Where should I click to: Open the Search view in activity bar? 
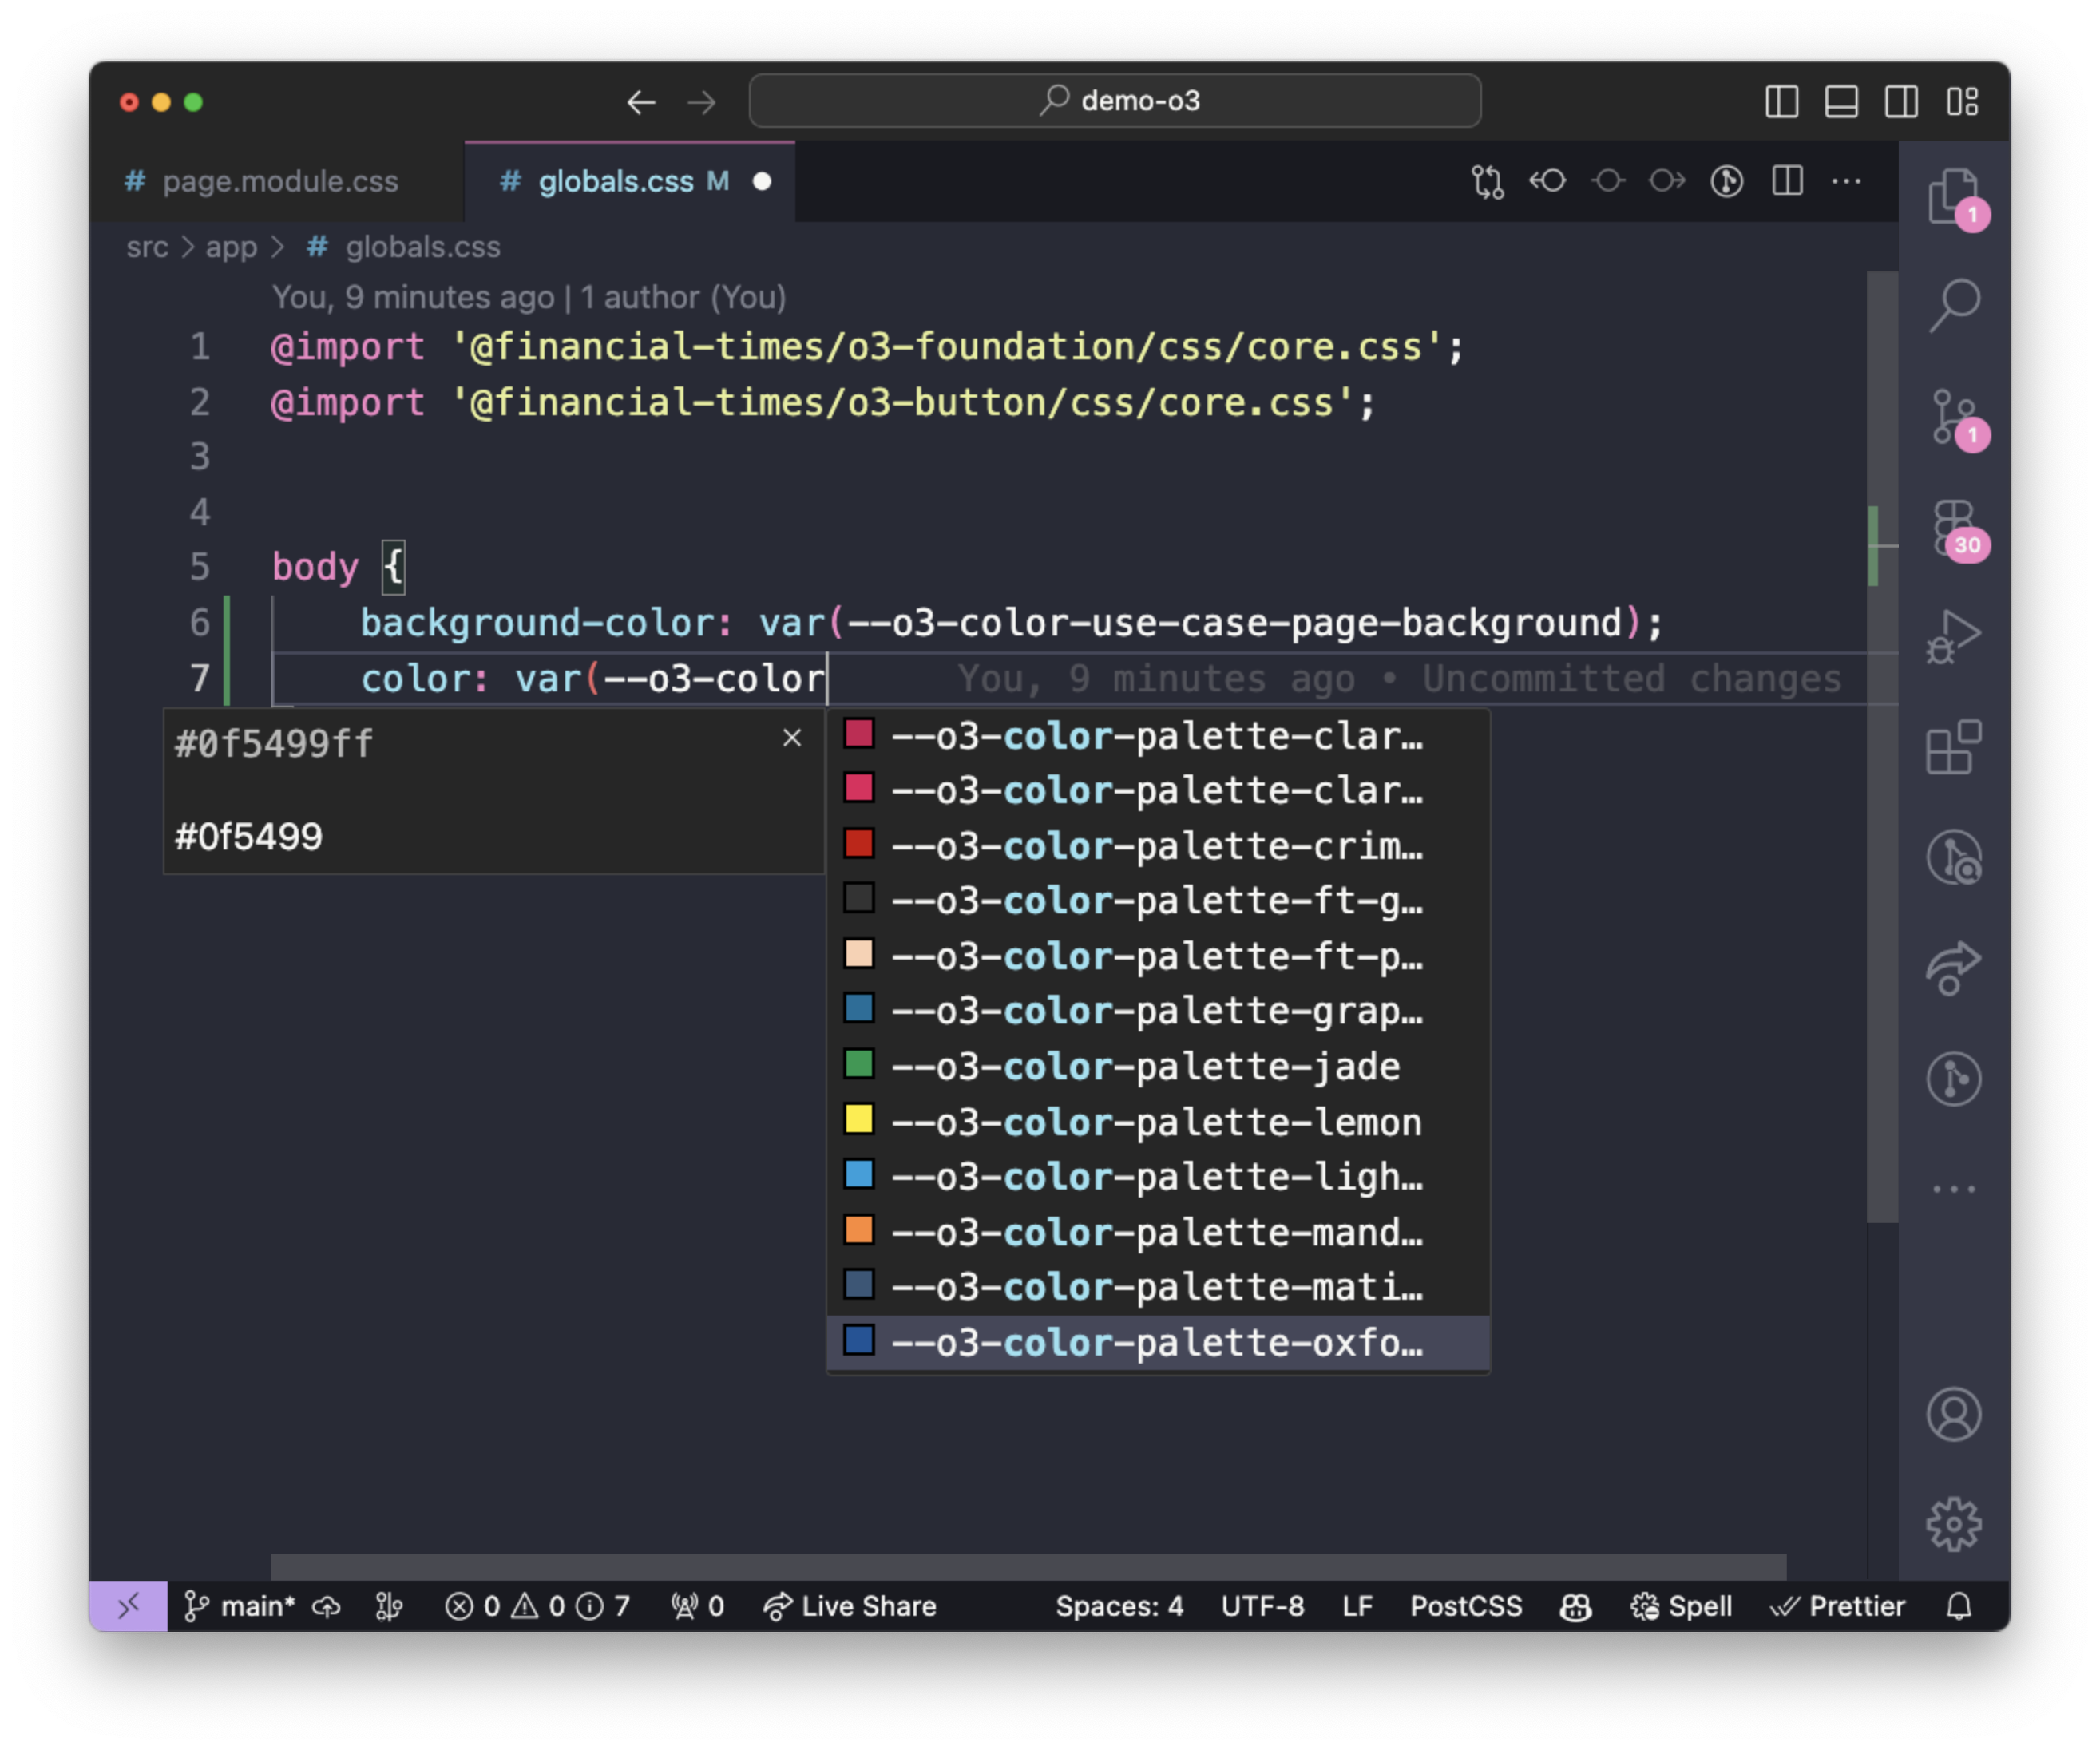[x=1953, y=305]
